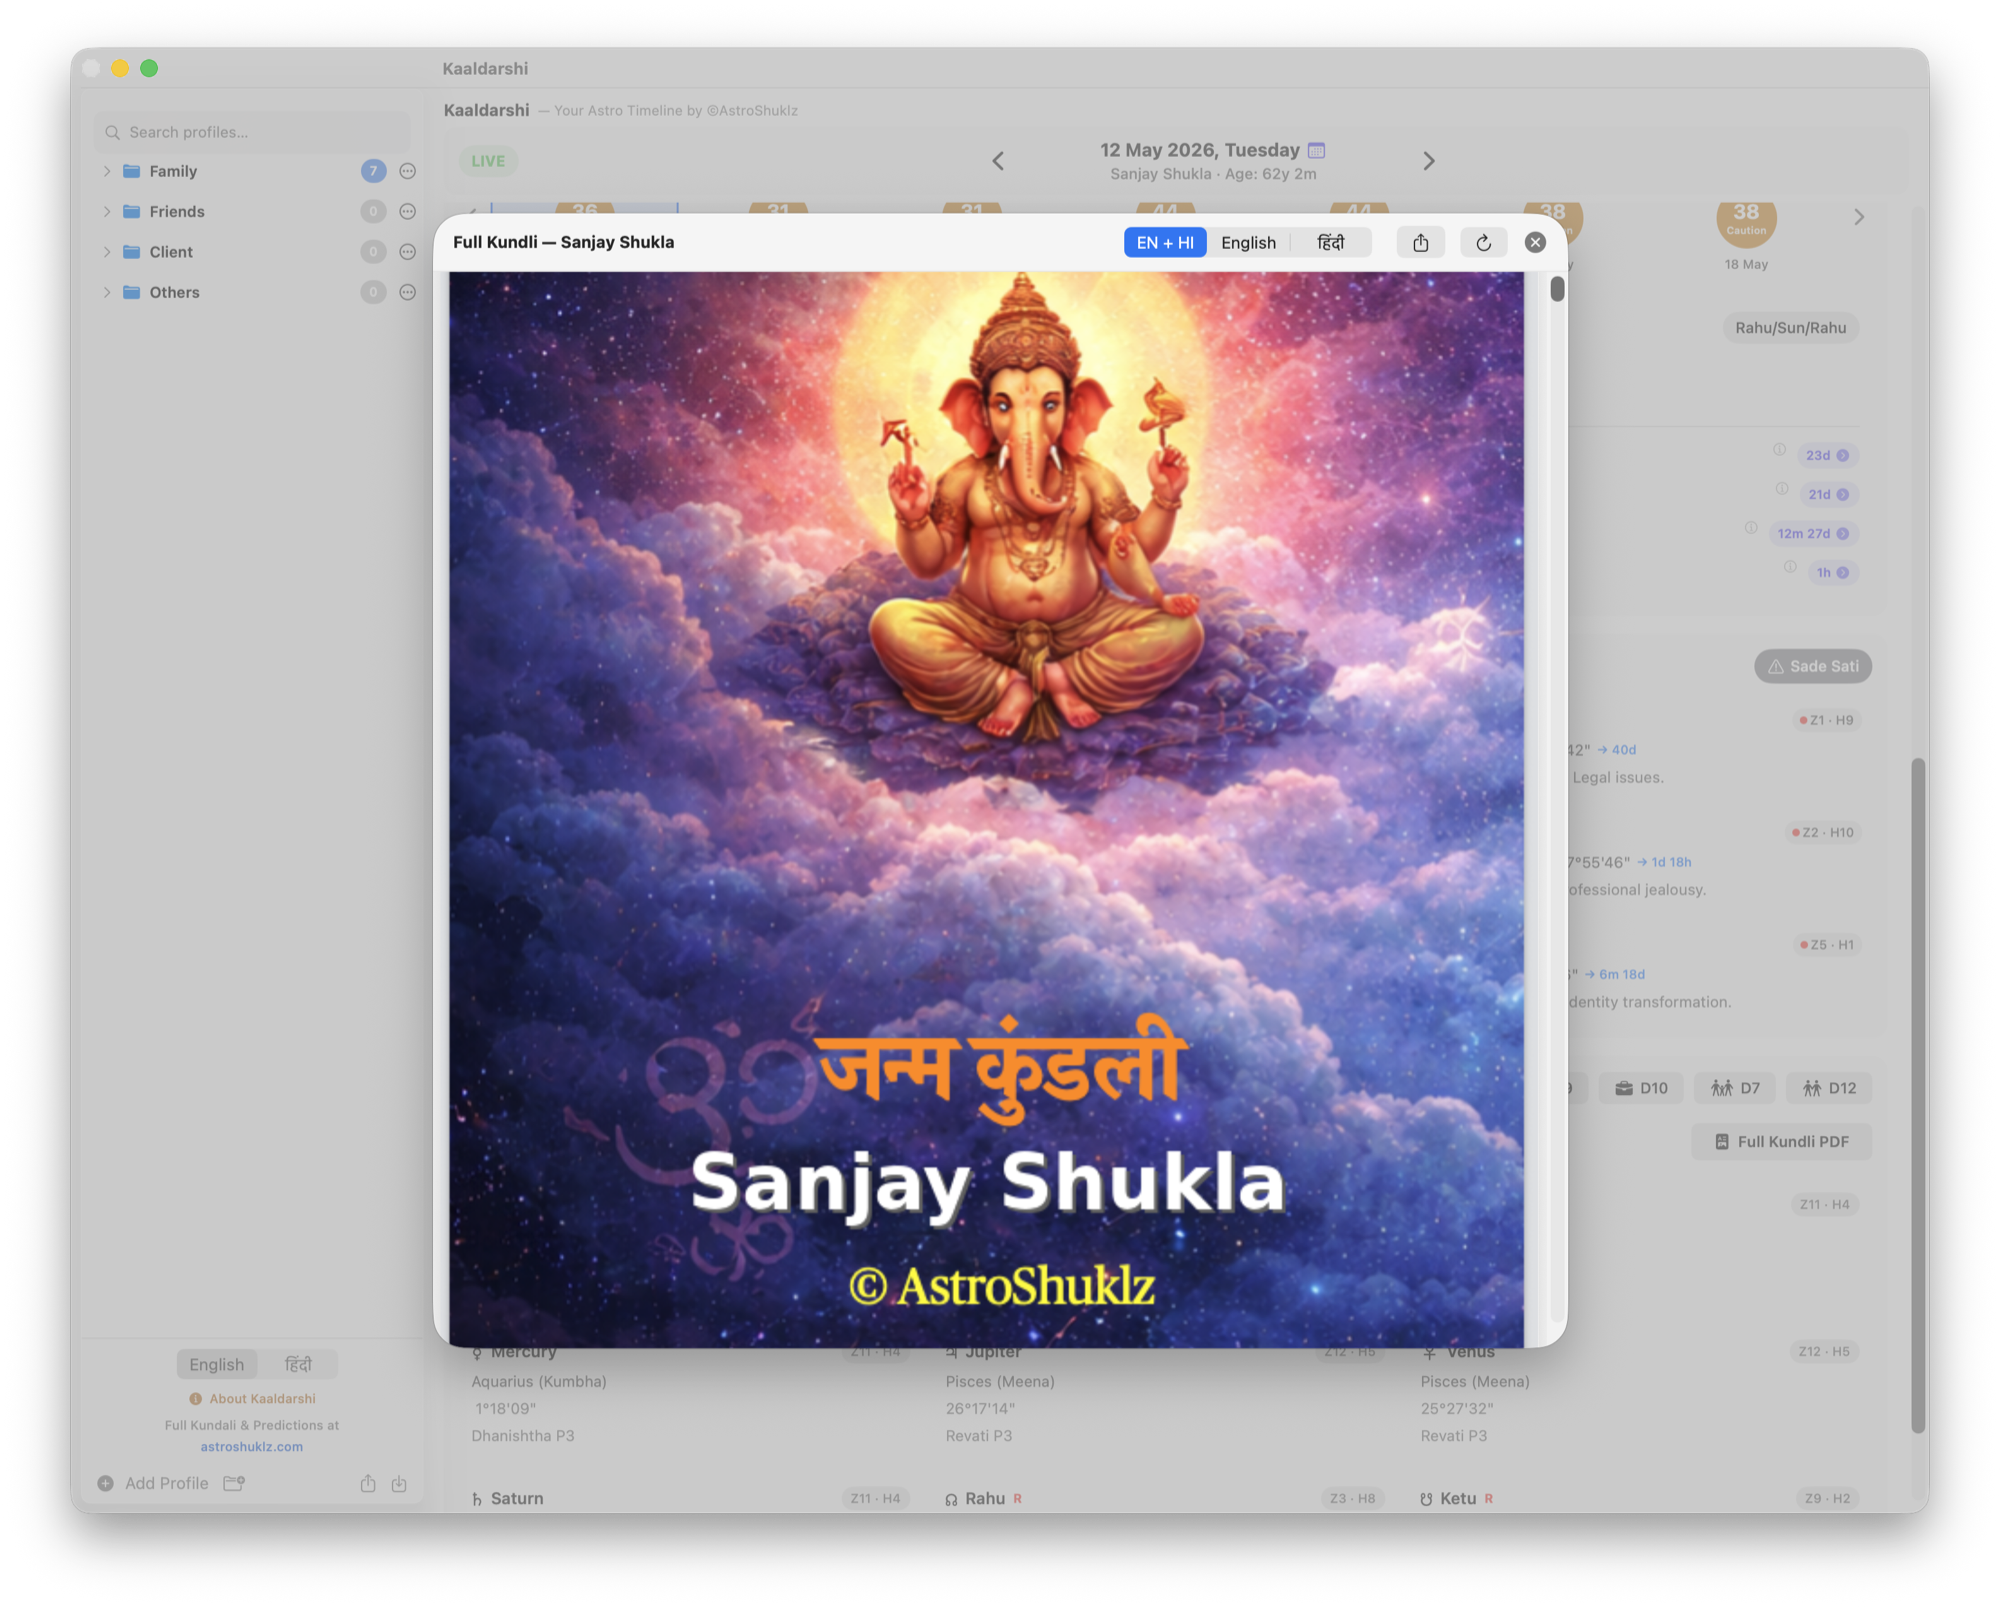Create a new folder icon
2000x1607 pixels.
(x=234, y=1483)
